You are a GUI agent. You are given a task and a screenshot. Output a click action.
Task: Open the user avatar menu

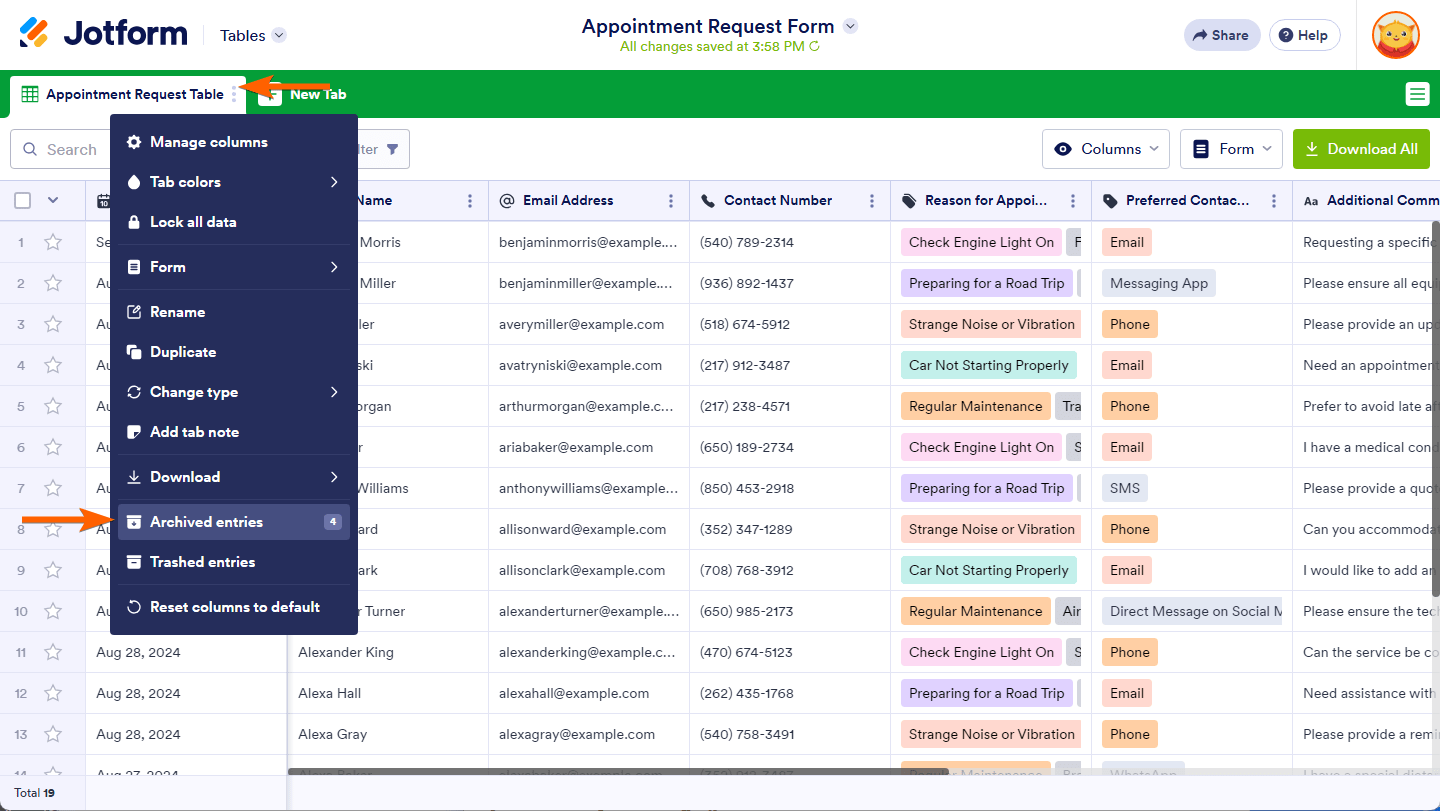[1396, 35]
